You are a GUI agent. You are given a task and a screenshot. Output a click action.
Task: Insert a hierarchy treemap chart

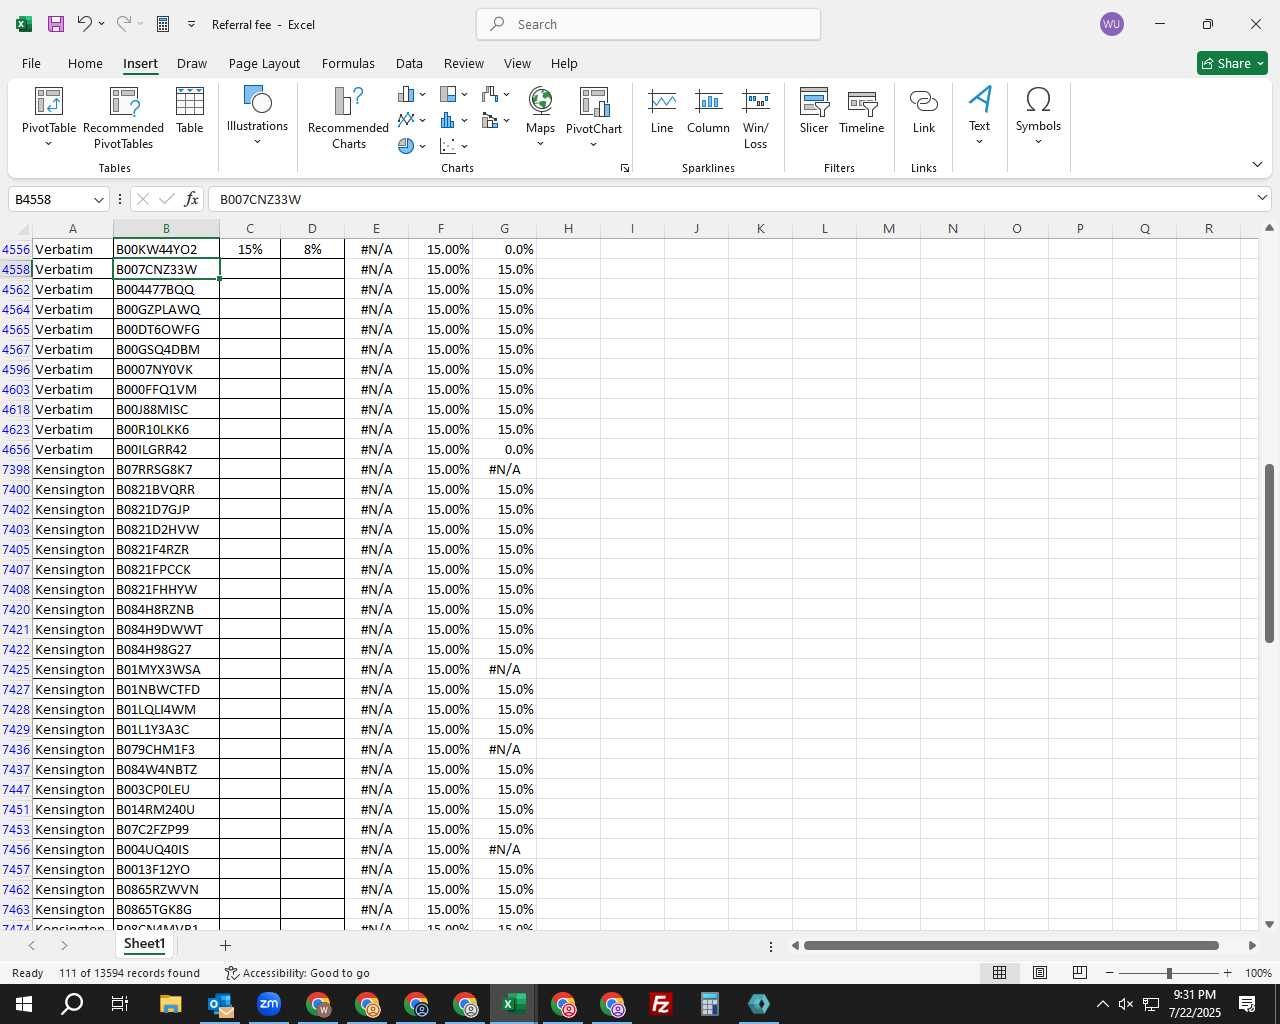(x=454, y=94)
